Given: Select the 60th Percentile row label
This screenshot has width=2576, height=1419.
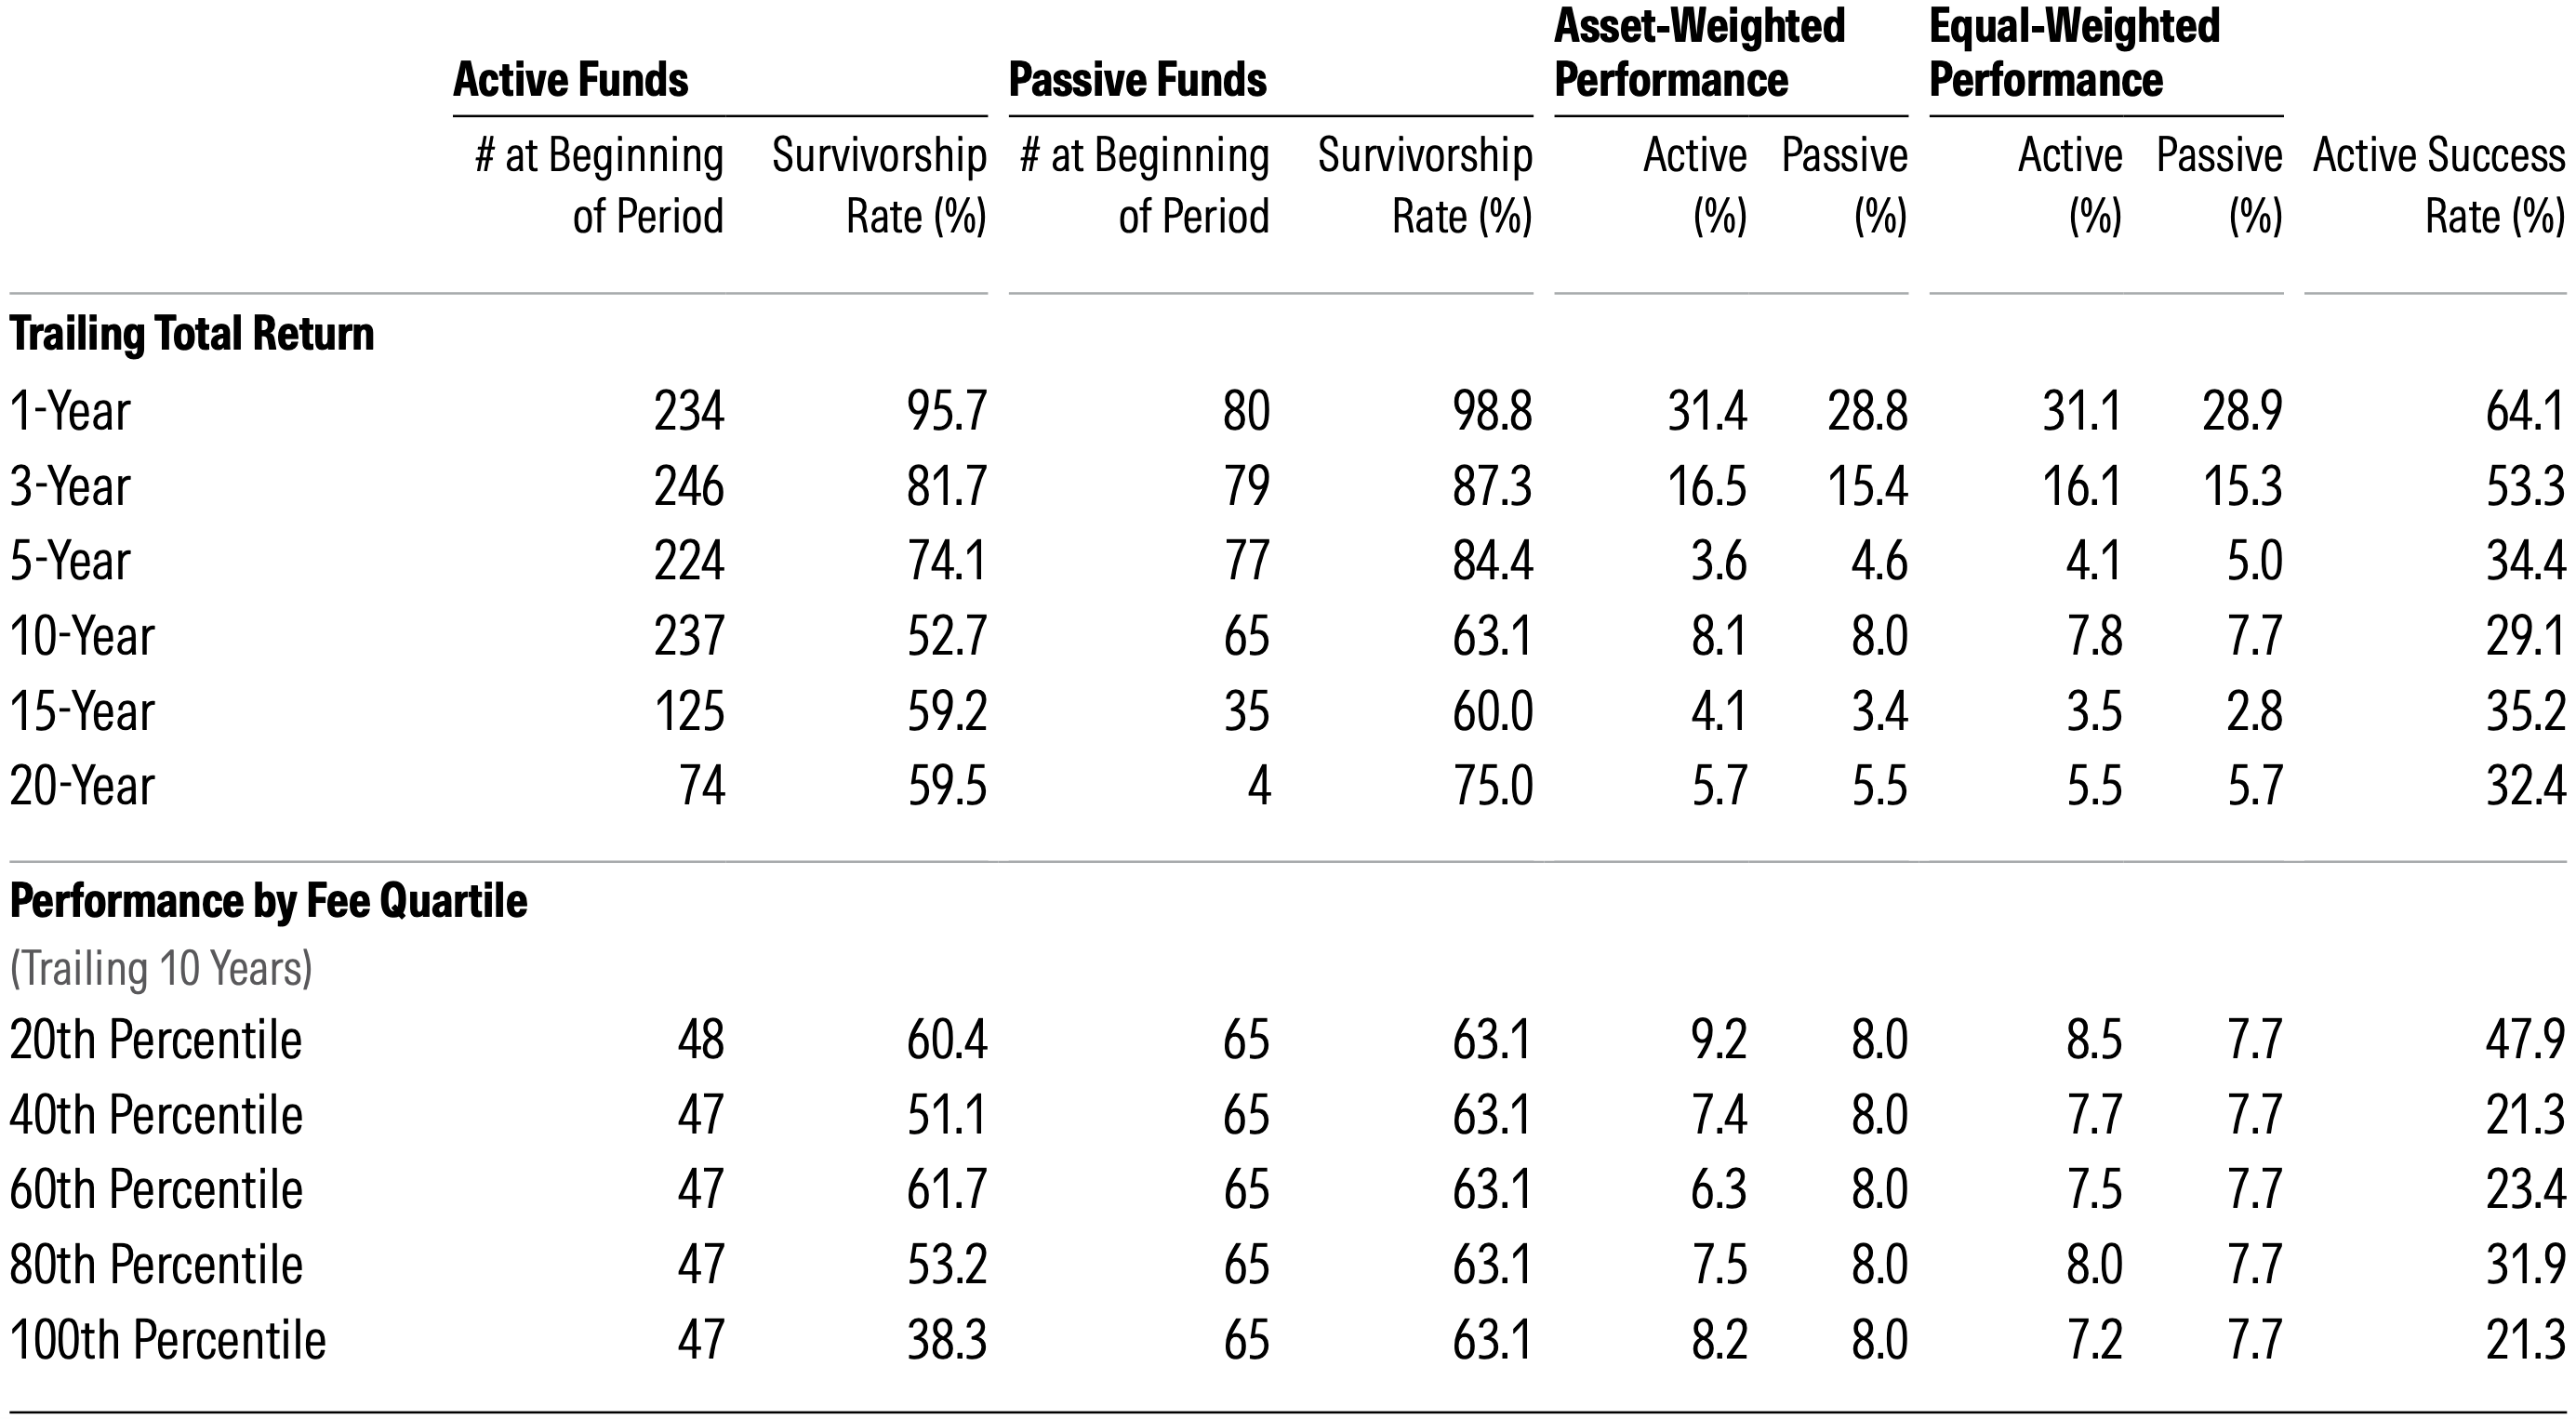Looking at the screenshot, I should pyautogui.click(x=155, y=1190).
